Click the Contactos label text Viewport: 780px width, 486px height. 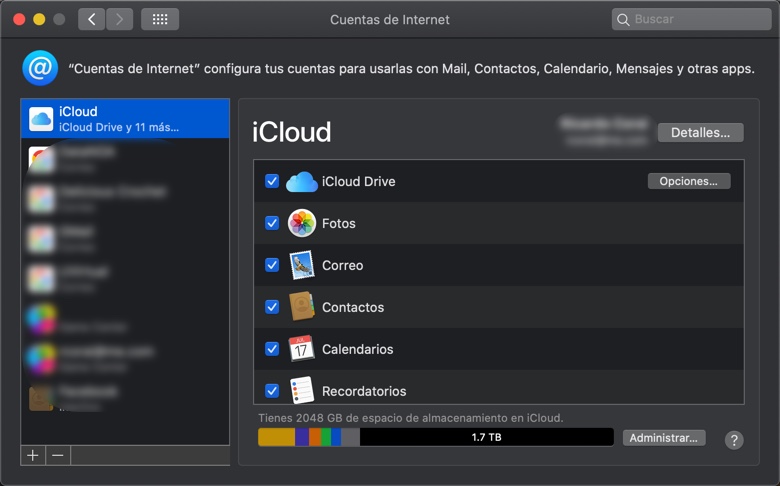point(353,307)
